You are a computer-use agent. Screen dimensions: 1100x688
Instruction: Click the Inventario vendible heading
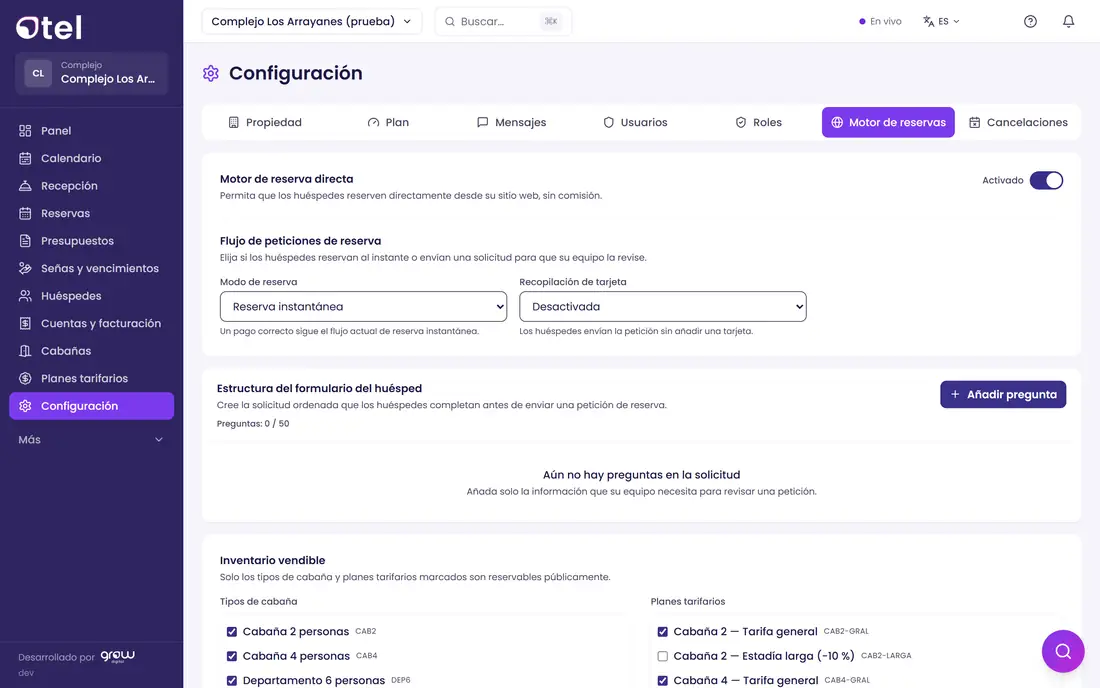coord(272,560)
